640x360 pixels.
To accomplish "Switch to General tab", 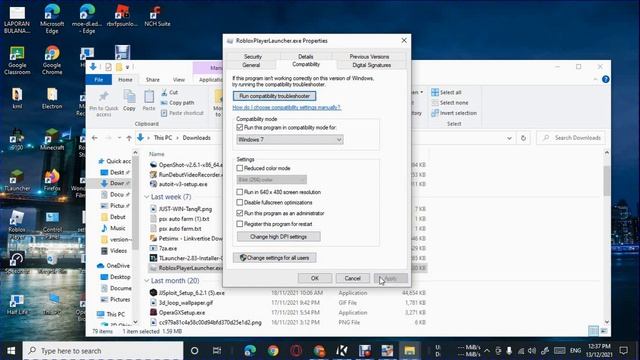I will 251,65.
